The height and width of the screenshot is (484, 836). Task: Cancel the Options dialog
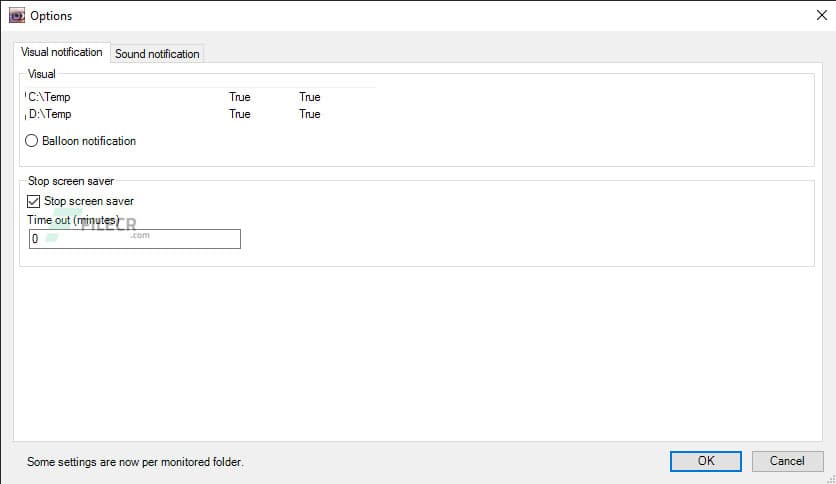coord(787,461)
